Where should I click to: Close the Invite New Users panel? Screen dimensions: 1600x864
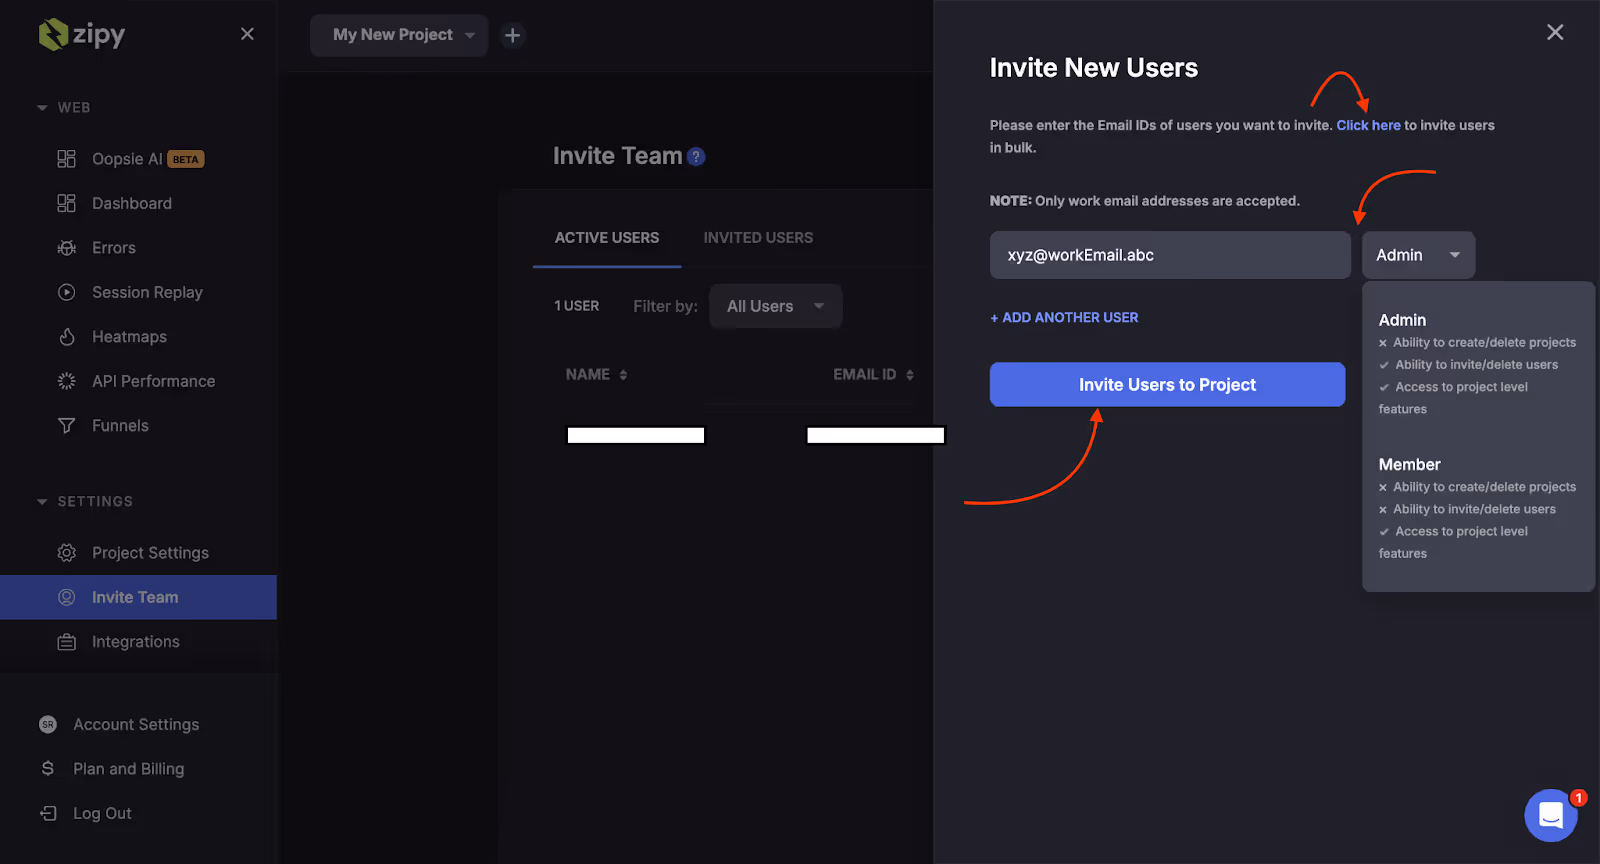tap(1555, 32)
